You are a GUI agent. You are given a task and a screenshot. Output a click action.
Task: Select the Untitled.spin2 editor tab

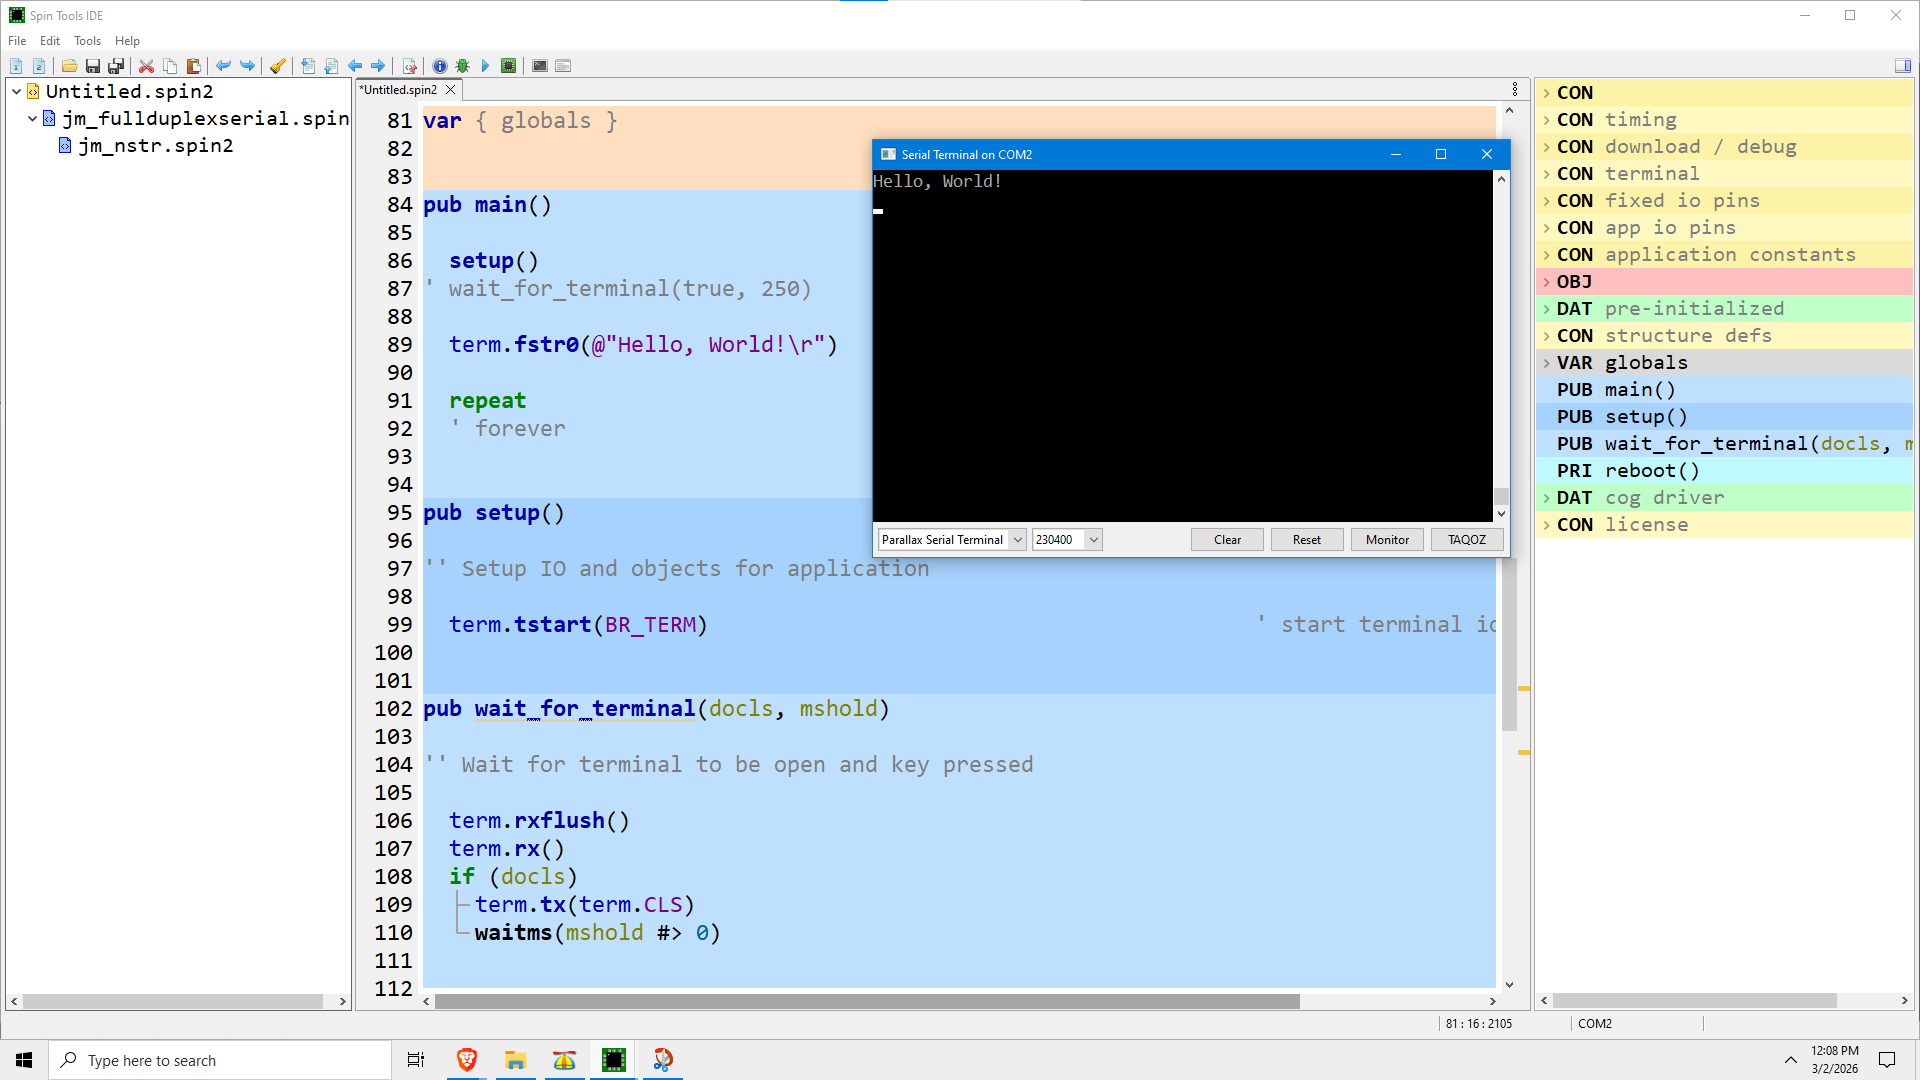400,90
